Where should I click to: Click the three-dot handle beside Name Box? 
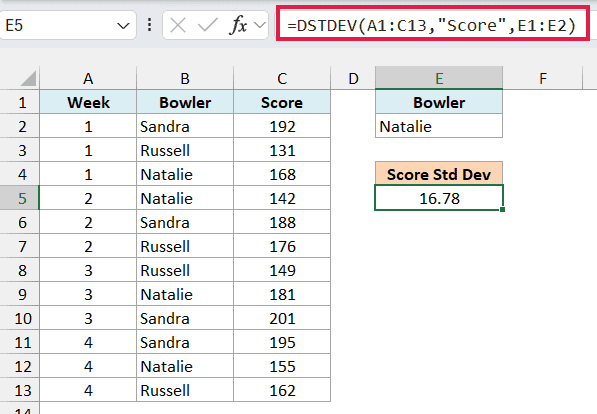pyautogui.click(x=149, y=25)
